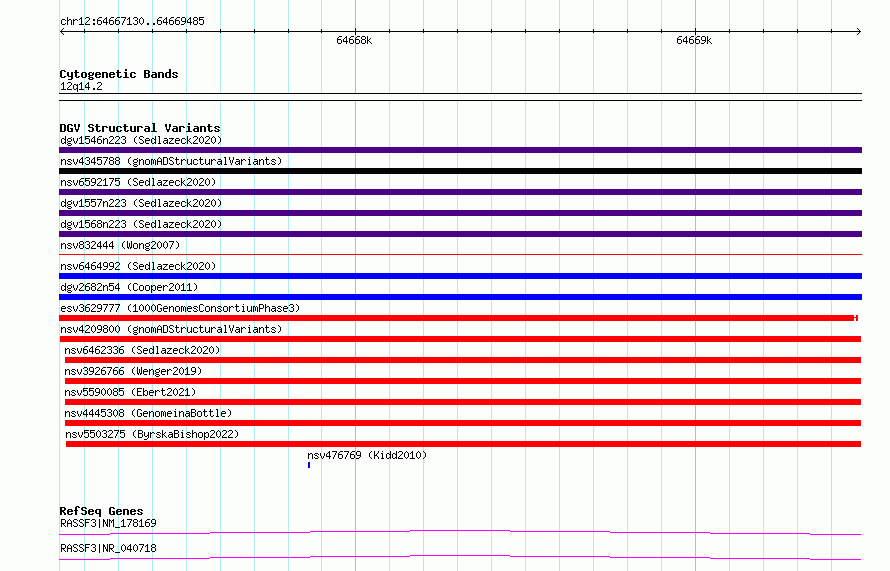Click the red bar under nsv4445308
This screenshot has height=571, width=890.
(463, 423)
